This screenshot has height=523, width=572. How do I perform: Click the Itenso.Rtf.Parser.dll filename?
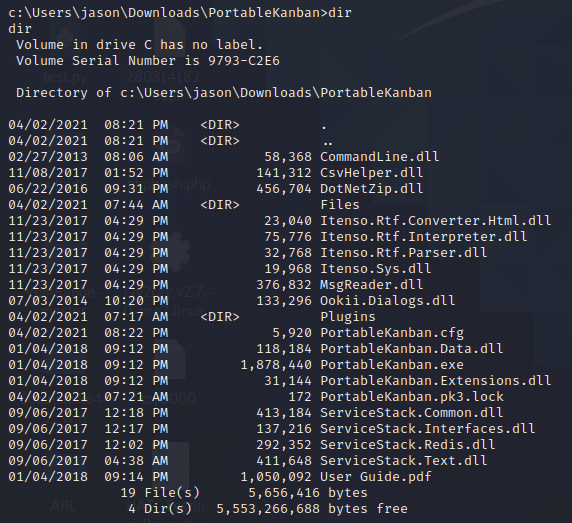pyautogui.click(x=404, y=253)
